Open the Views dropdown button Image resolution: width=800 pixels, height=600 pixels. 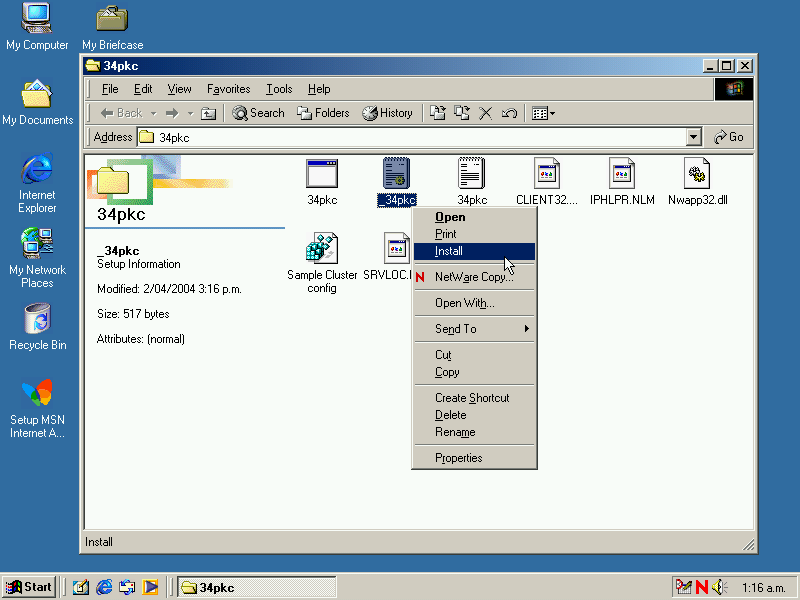(x=543, y=113)
